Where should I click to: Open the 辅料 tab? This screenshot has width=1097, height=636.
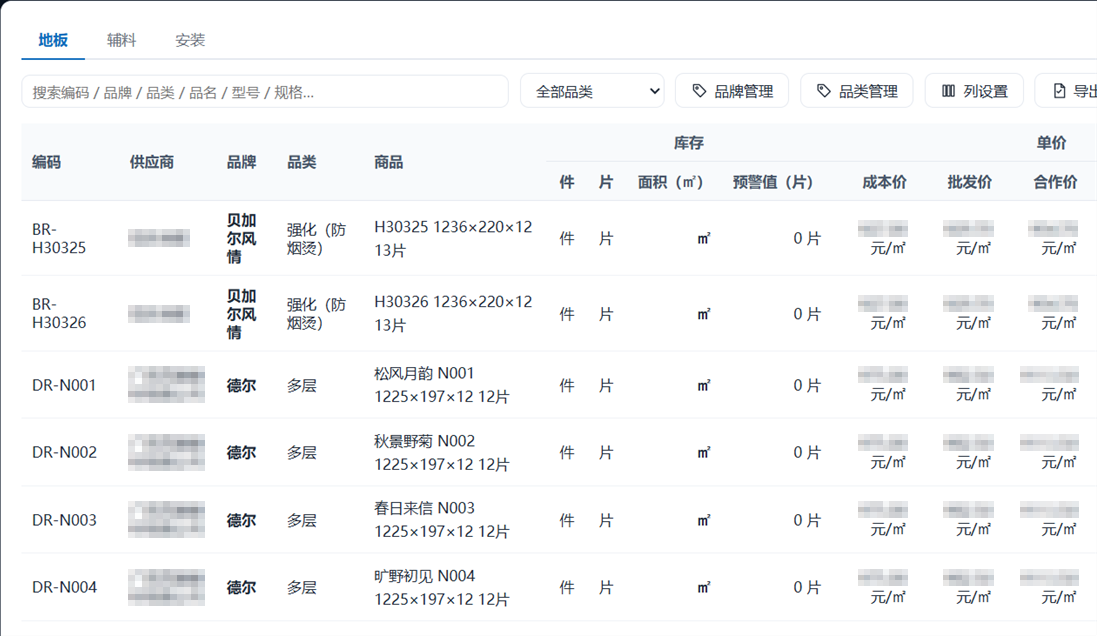122,40
